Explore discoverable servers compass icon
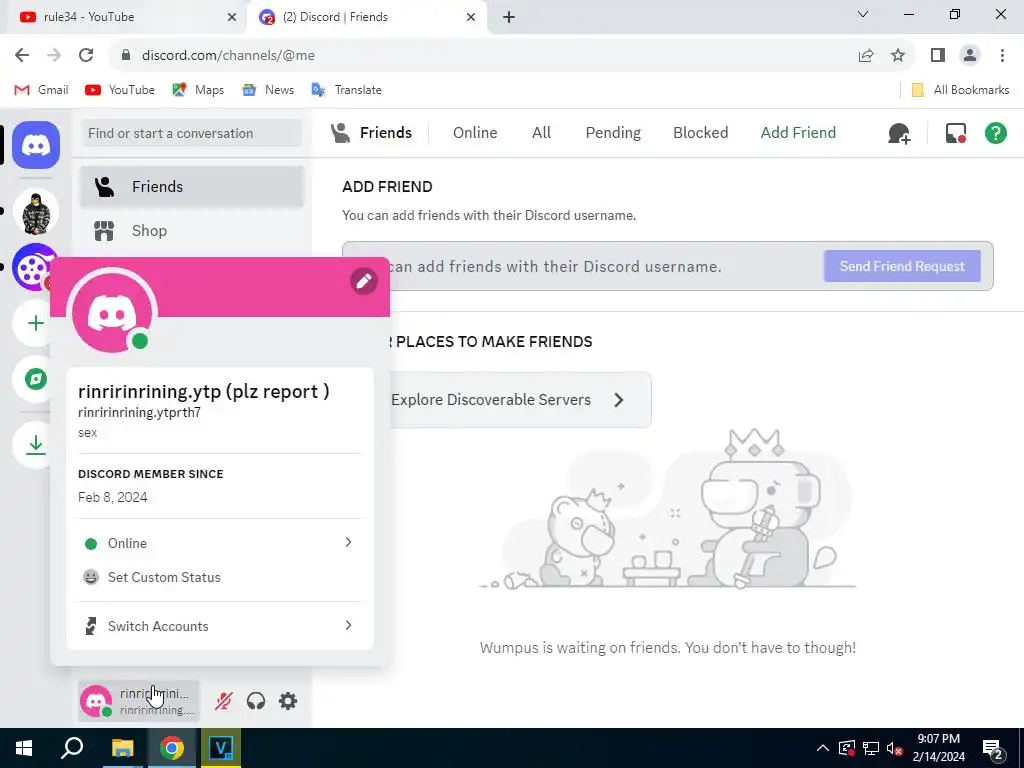Screen dimensions: 1024x768 click(x=36, y=379)
